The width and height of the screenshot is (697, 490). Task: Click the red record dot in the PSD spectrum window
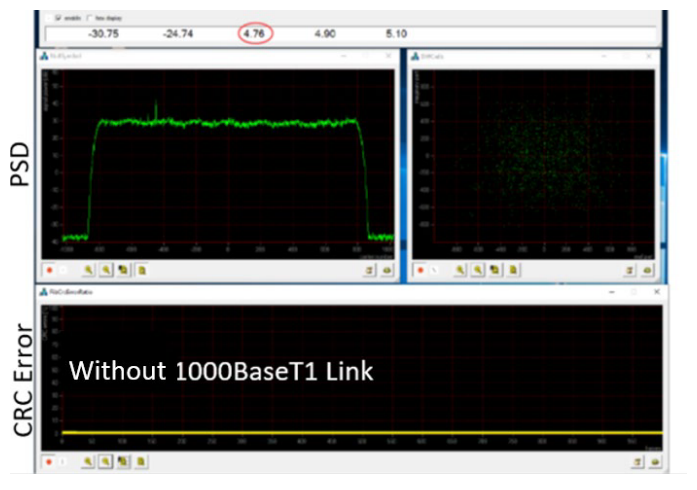[49, 269]
